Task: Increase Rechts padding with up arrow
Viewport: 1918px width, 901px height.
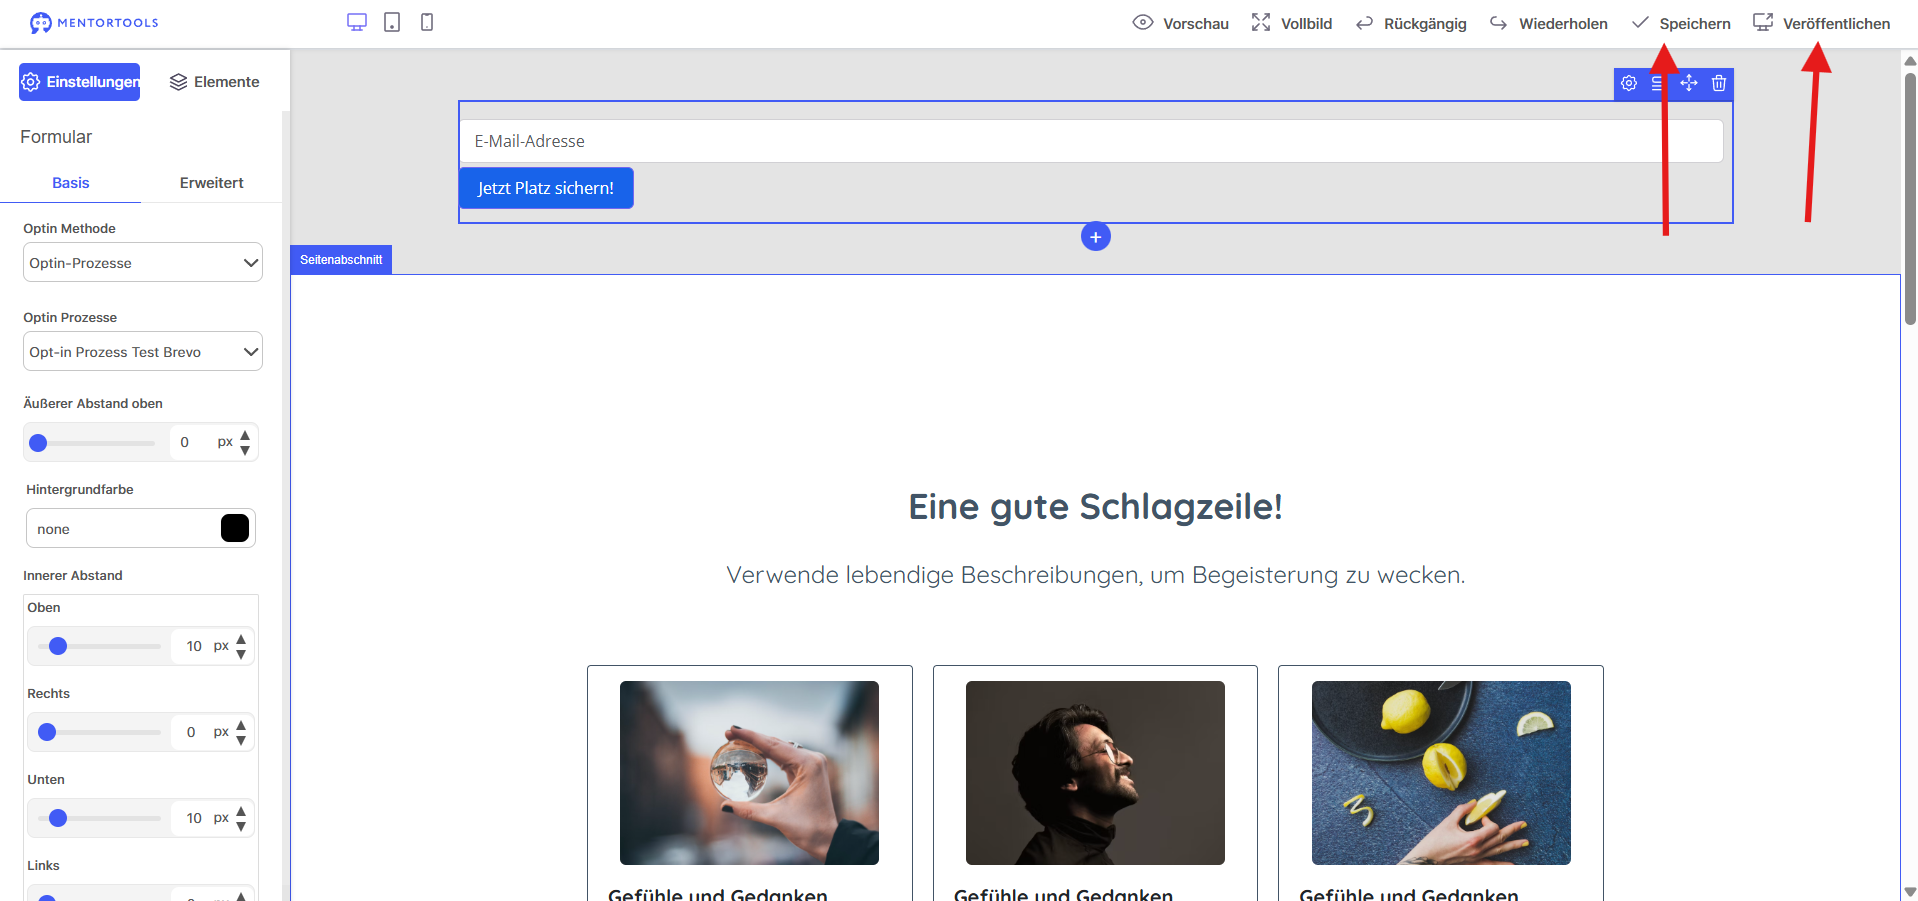Action: click(241, 725)
